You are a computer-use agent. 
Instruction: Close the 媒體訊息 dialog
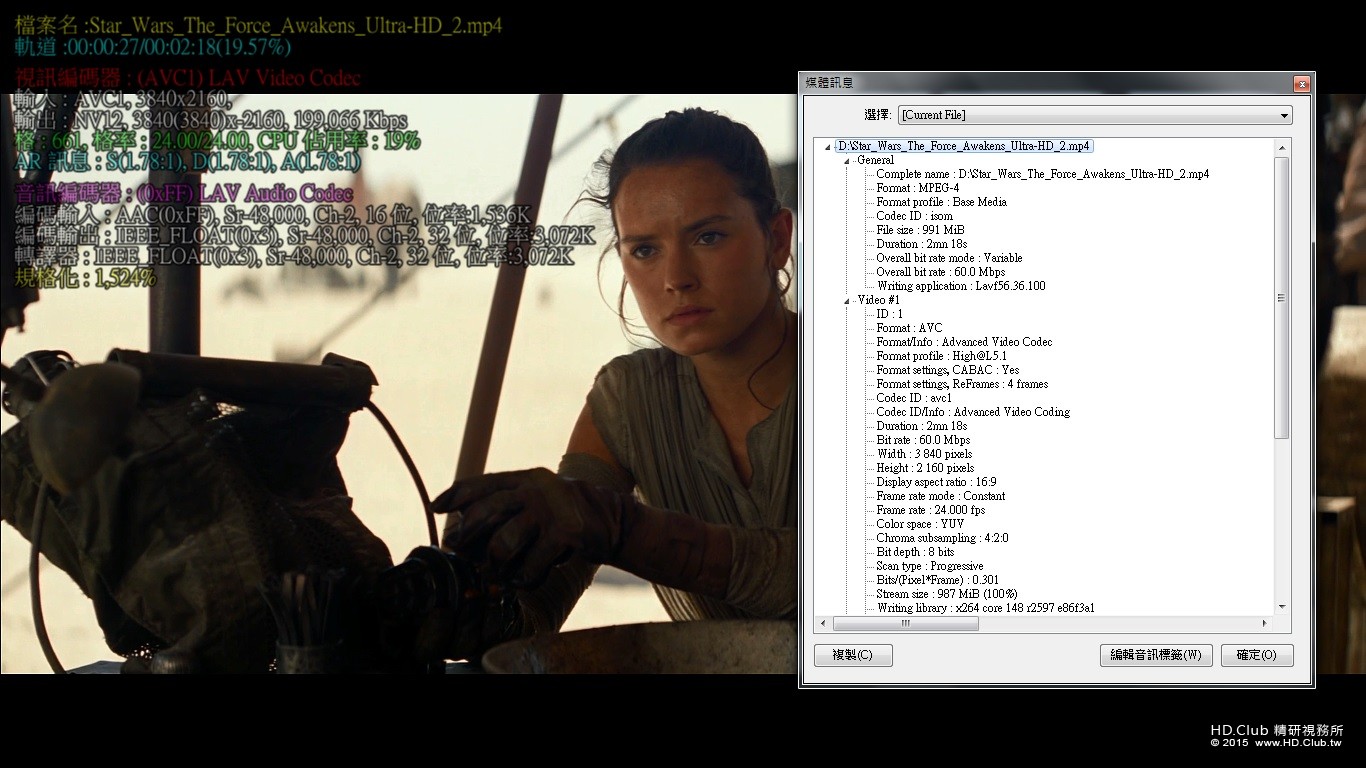click(x=1301, y=84)
